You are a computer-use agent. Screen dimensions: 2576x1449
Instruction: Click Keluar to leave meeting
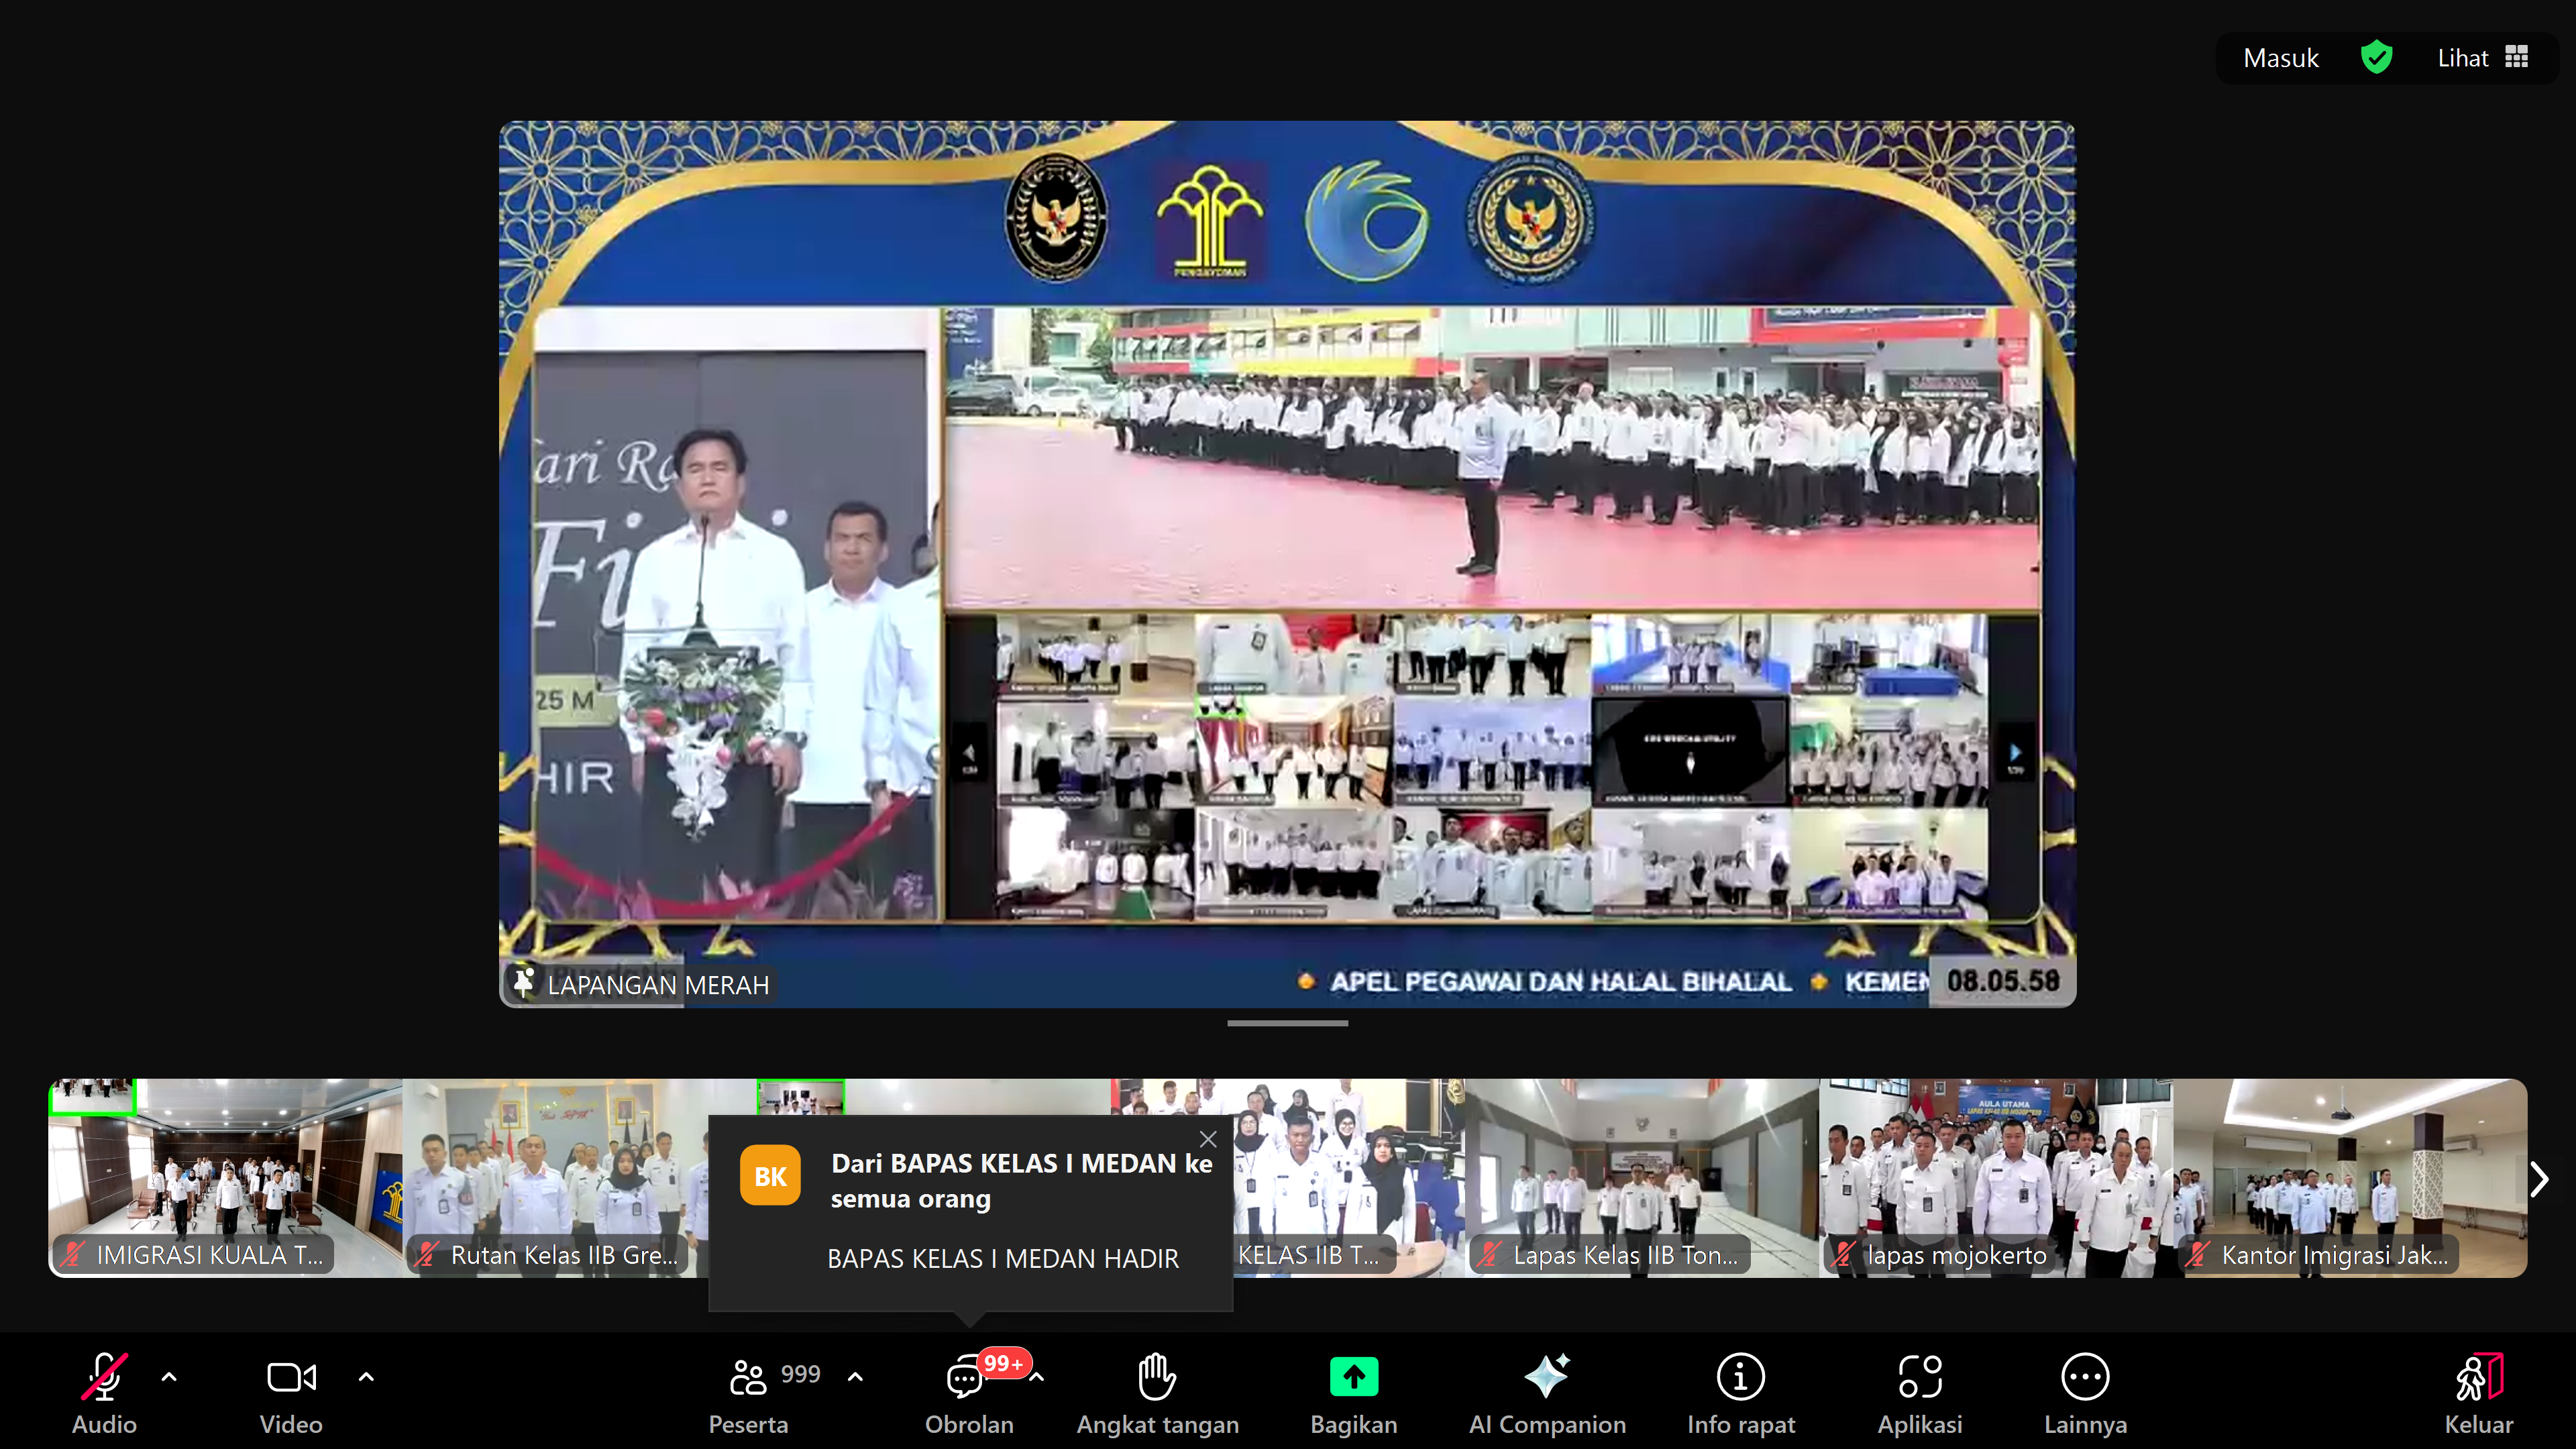click(x=2479, y=1394)
